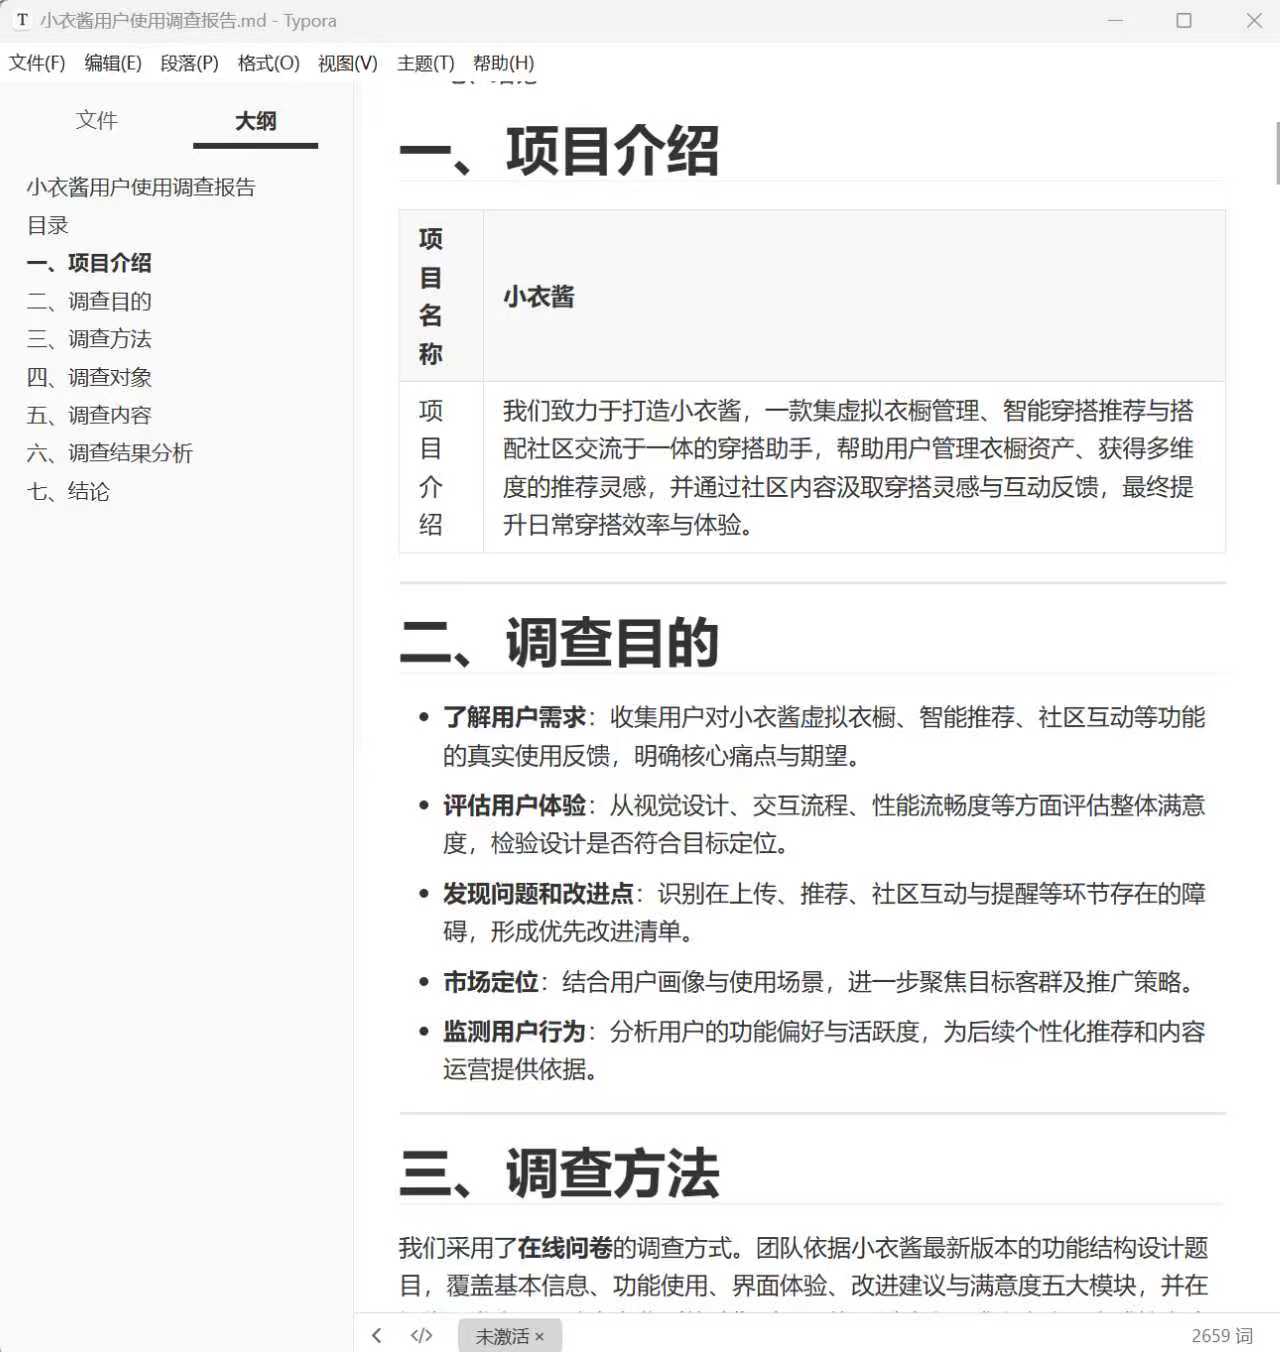Click bold text 了解用户需求
Viewport: 1280px width, 1352px height.
[x=514, y=717]
